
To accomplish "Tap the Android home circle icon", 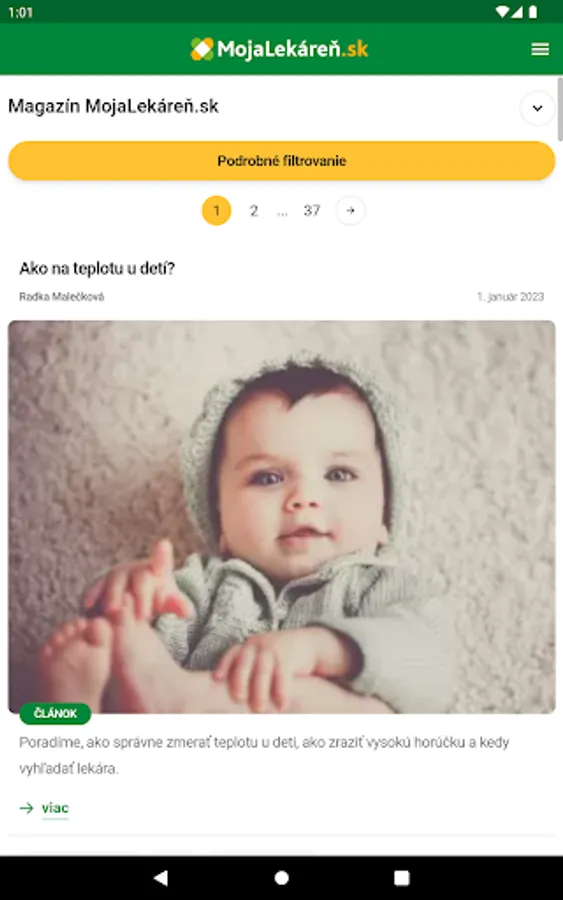I will click(281, 878).
